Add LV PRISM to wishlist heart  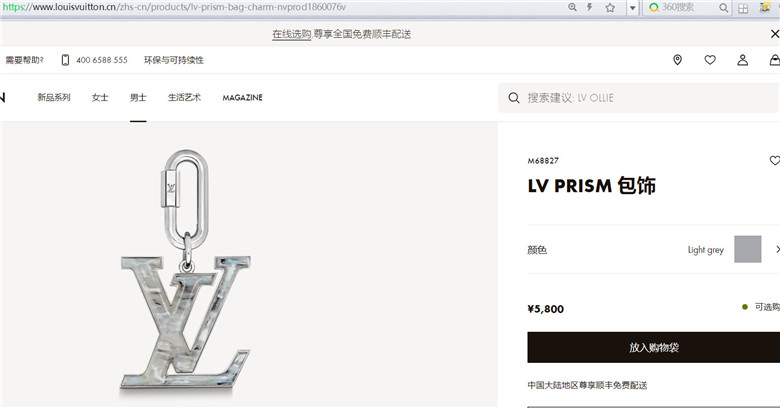click(775, 160)
